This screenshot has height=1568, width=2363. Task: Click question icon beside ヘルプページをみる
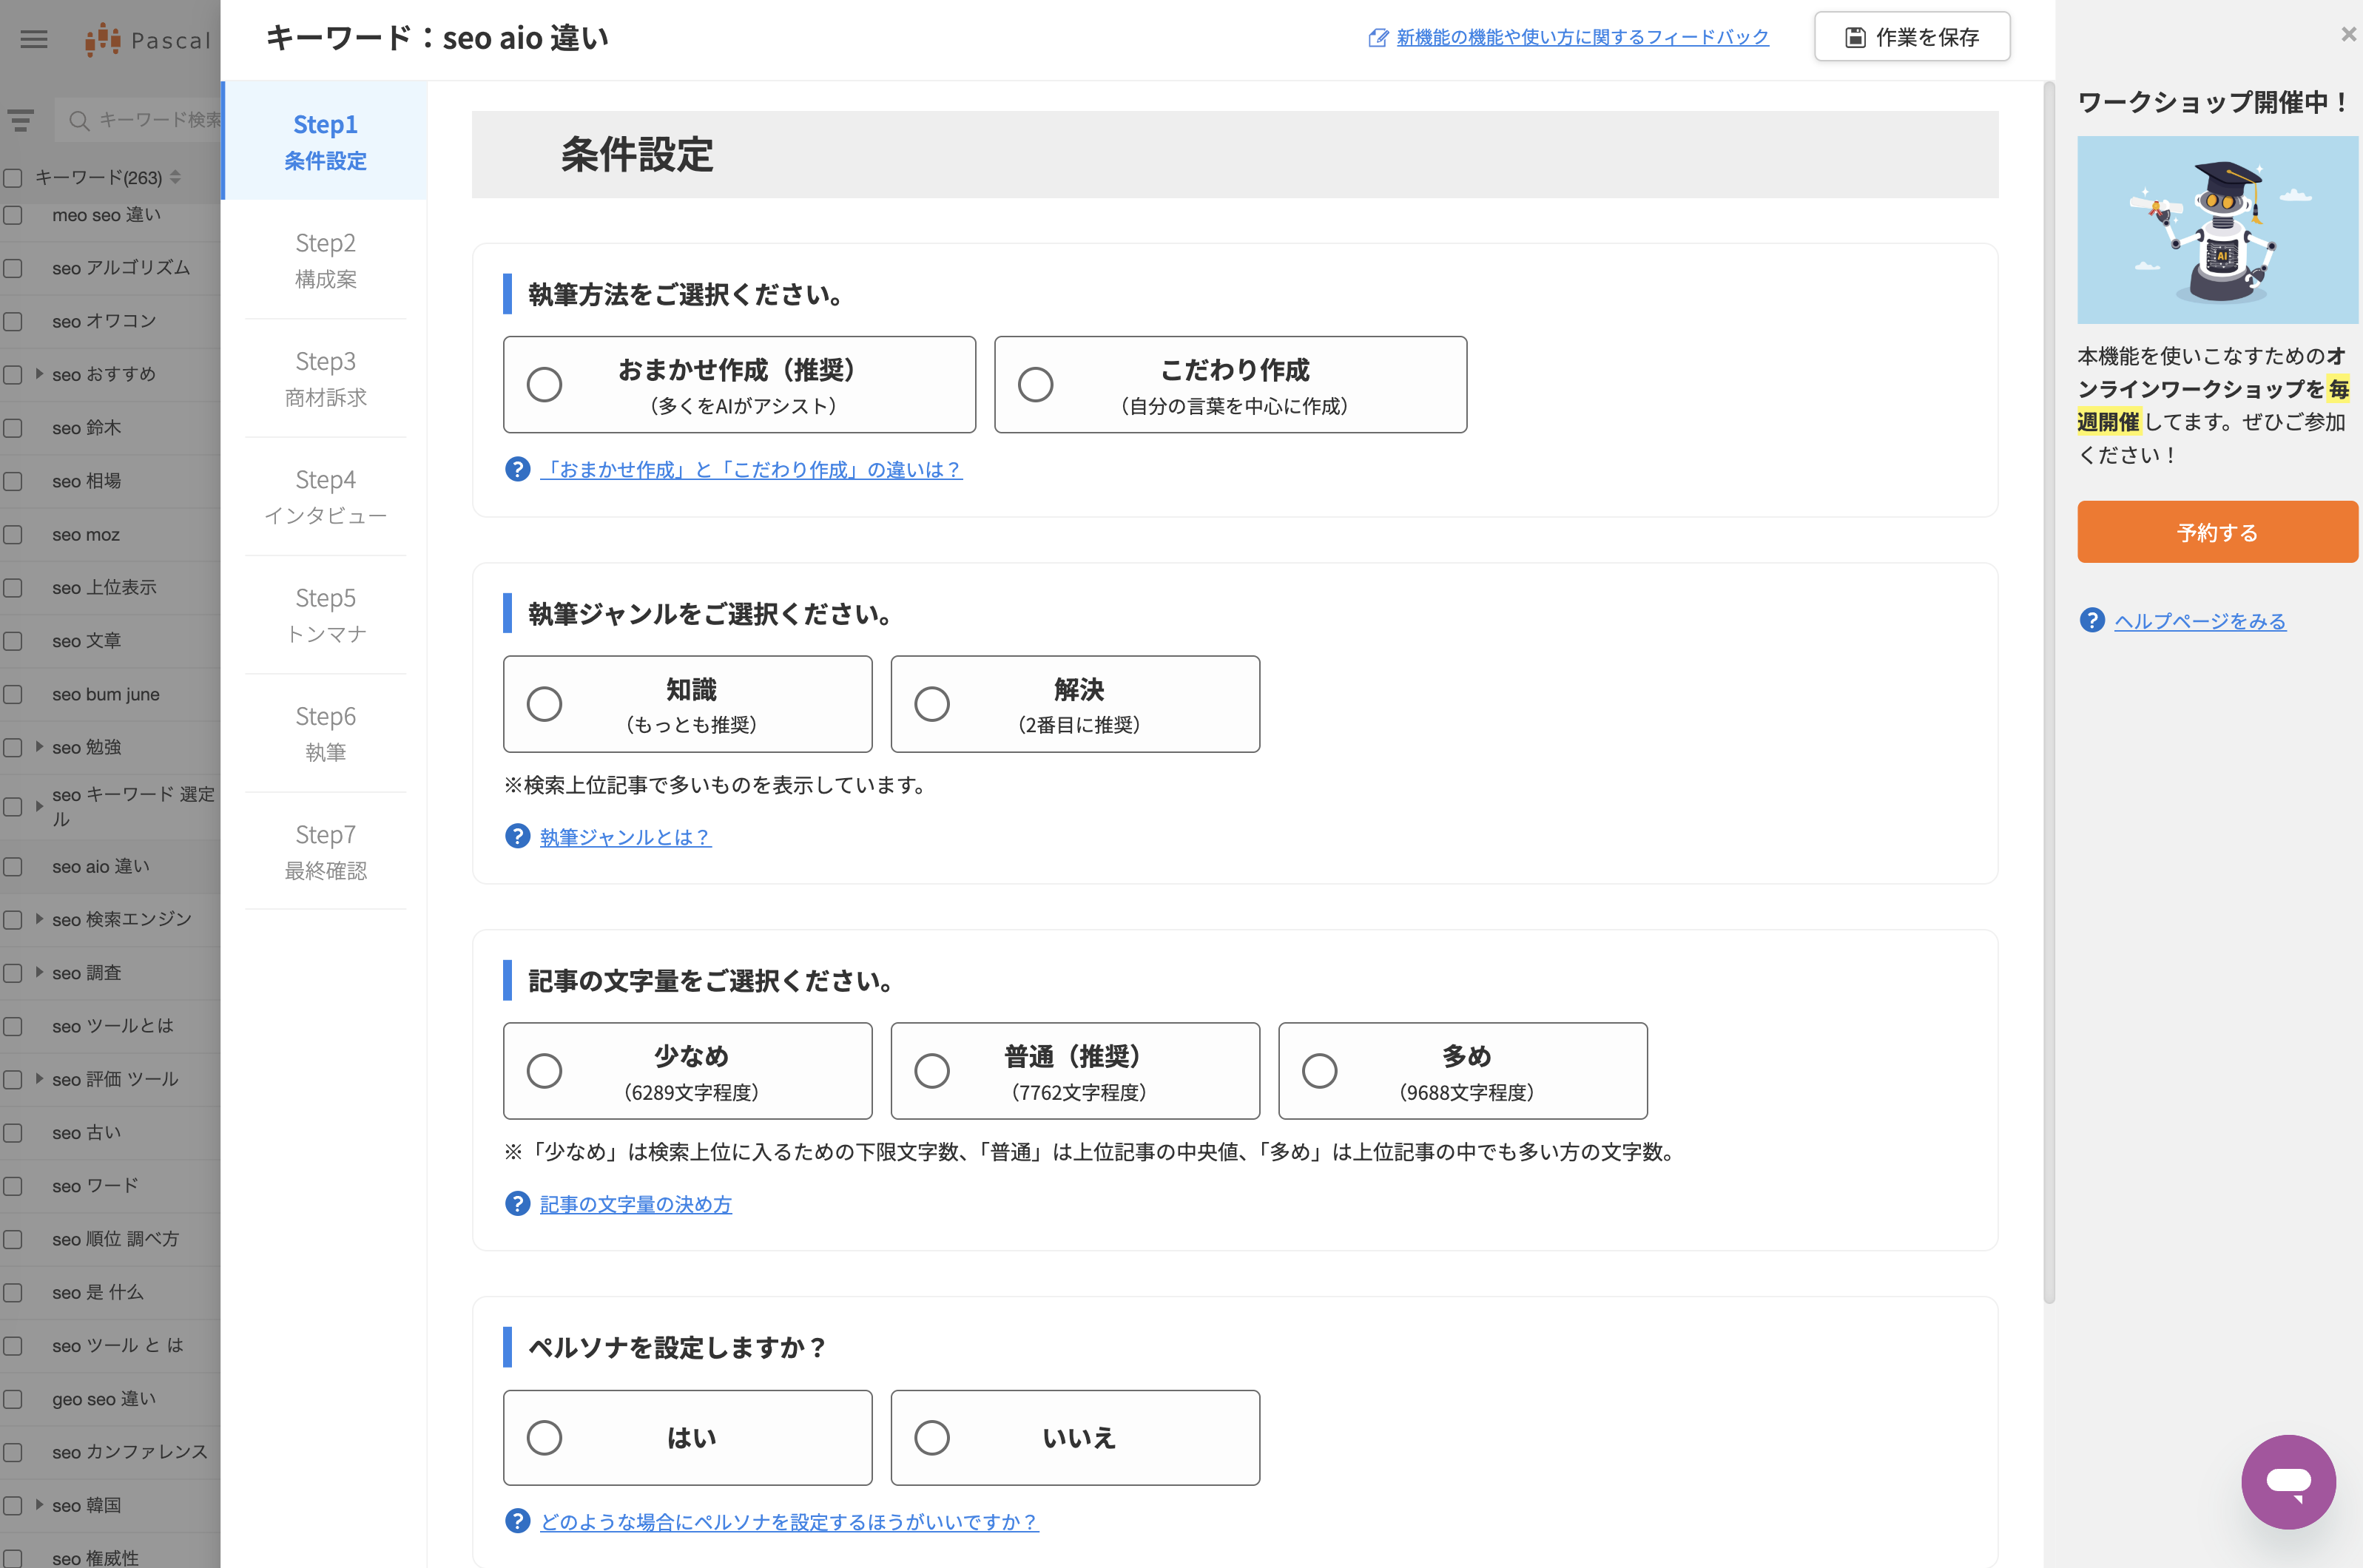click(x=2092, y=620)
